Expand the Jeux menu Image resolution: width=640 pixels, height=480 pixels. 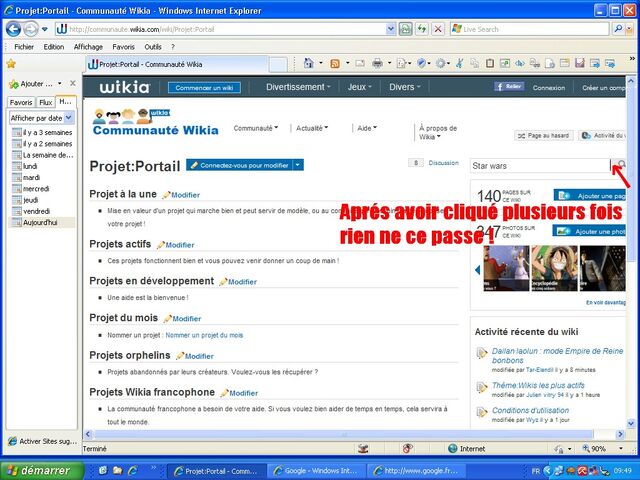[x=360, y=87]
